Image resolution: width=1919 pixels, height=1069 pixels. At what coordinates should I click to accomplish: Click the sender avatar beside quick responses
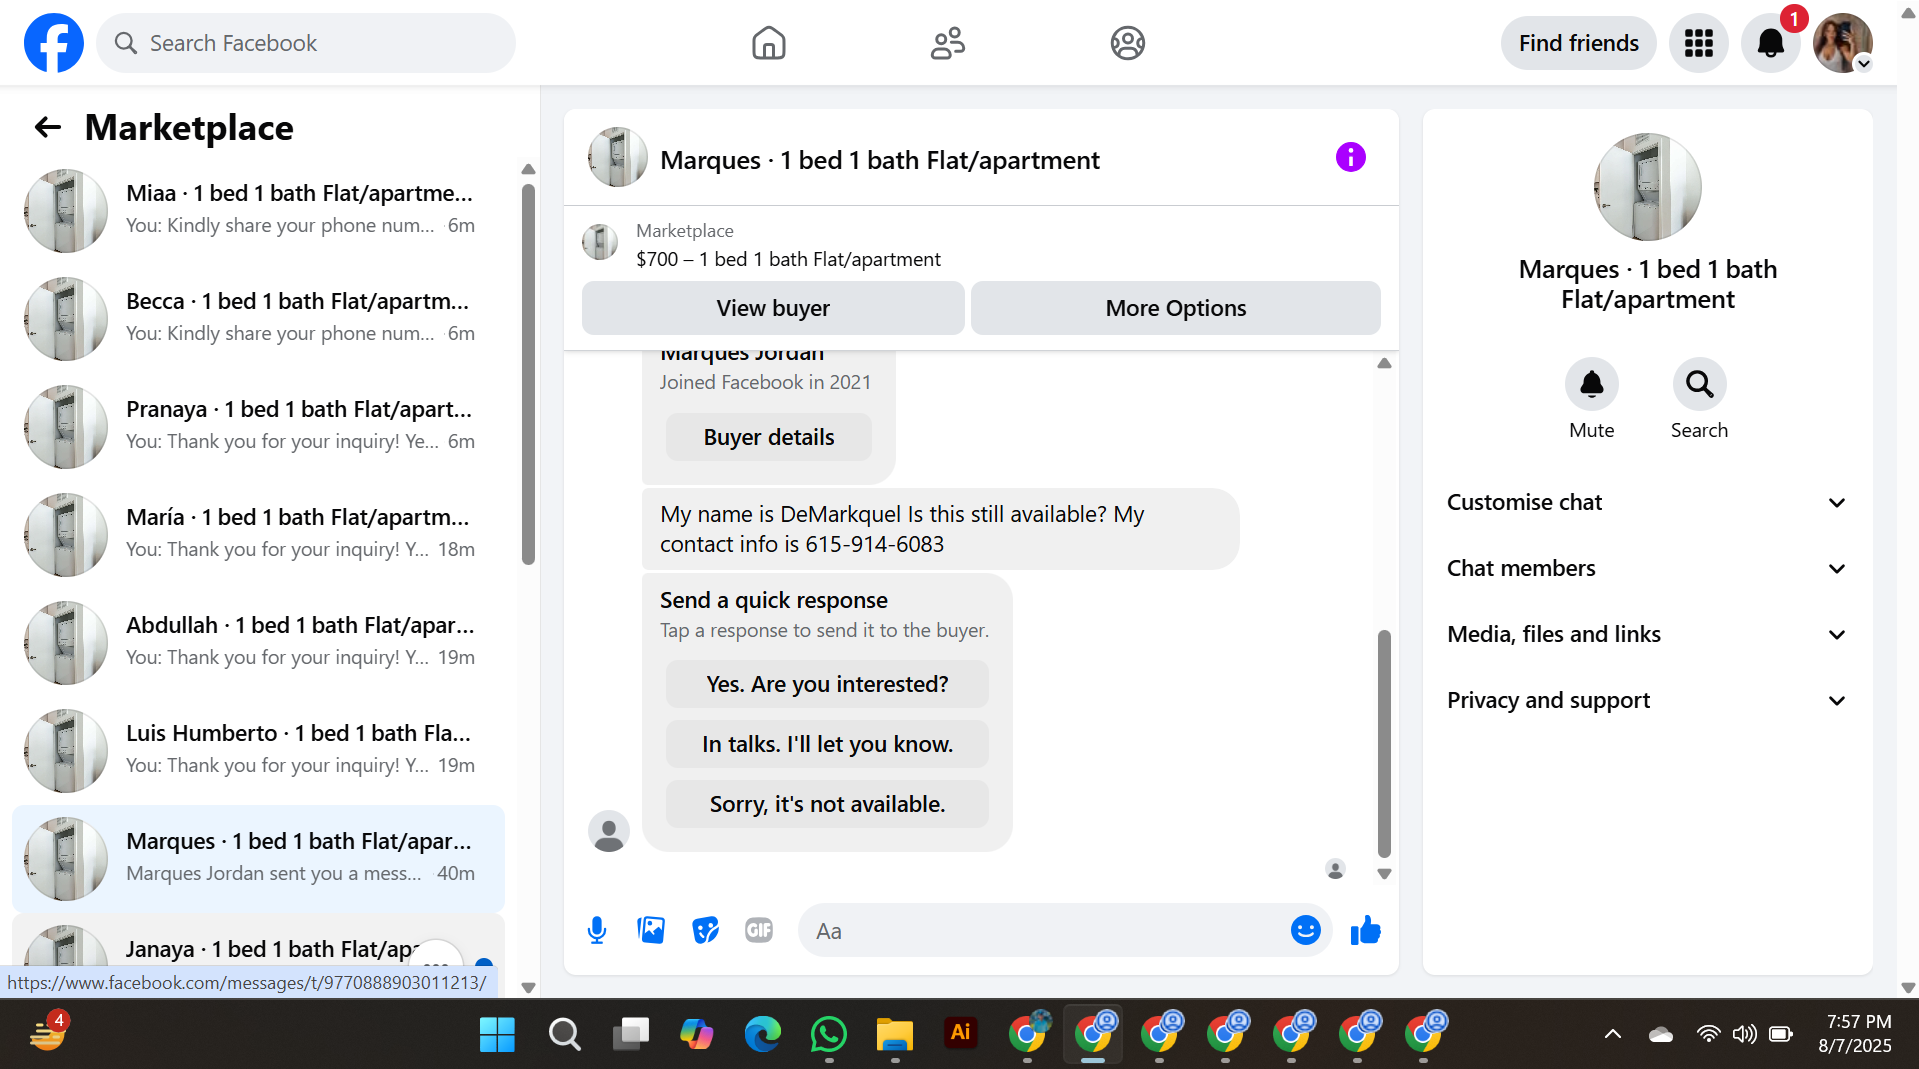(608, 831)
